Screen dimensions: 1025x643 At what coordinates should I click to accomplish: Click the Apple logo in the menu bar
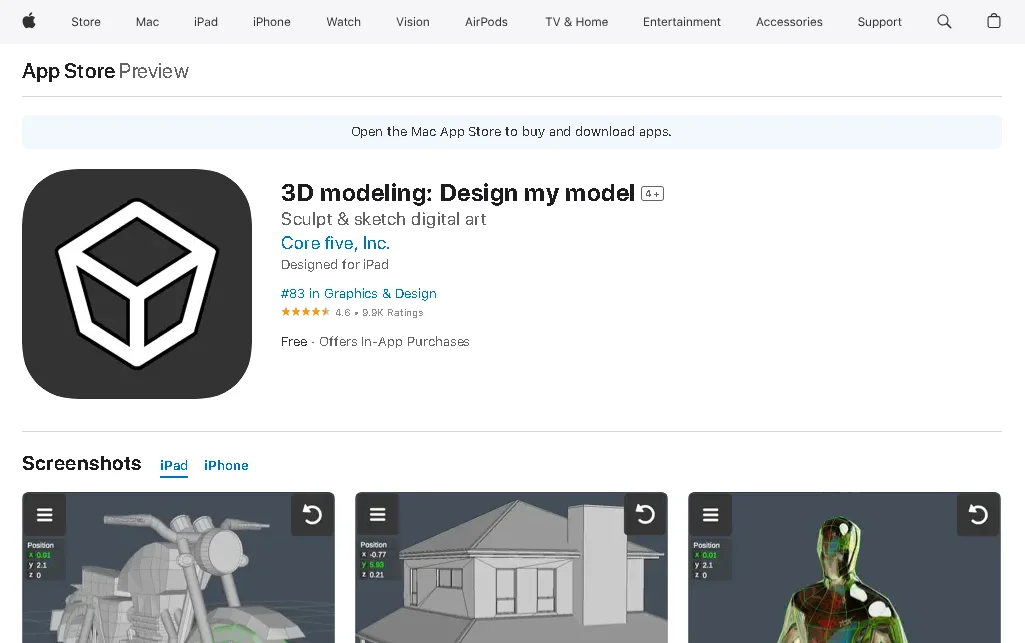point(28,21)
